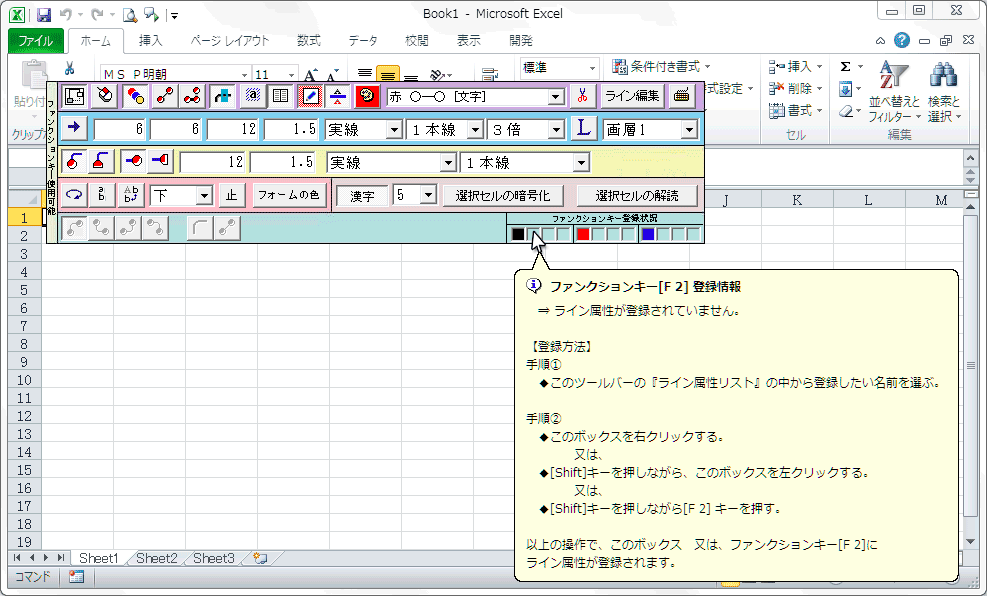
Task: Open the '赤 ○—○ [文字]' line attribute dropdown
Action: (x=556, y=97)
